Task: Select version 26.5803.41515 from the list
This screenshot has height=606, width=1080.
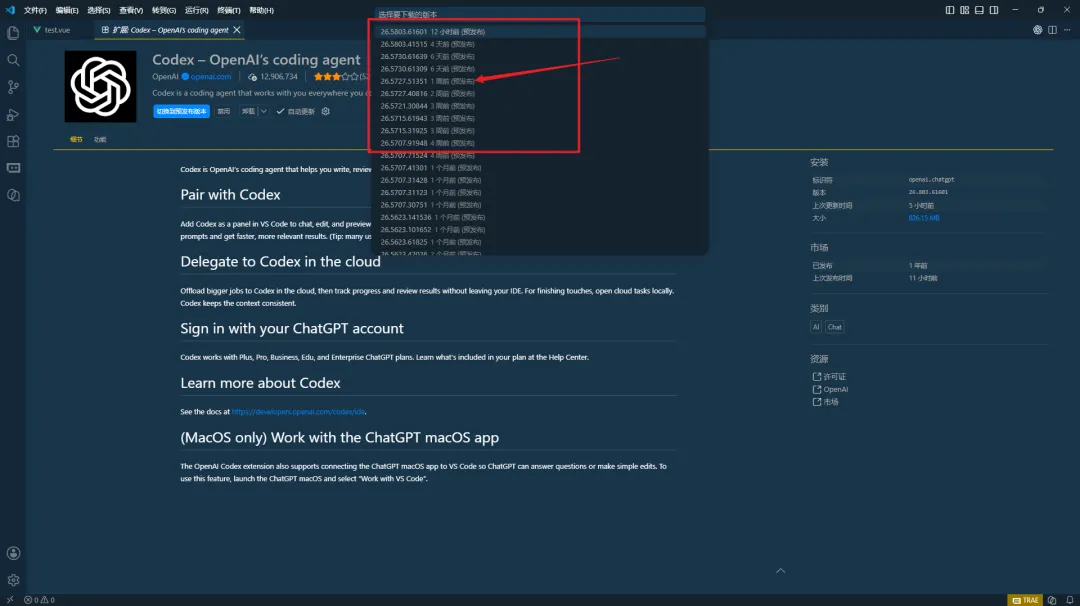Action: [540, 44]
